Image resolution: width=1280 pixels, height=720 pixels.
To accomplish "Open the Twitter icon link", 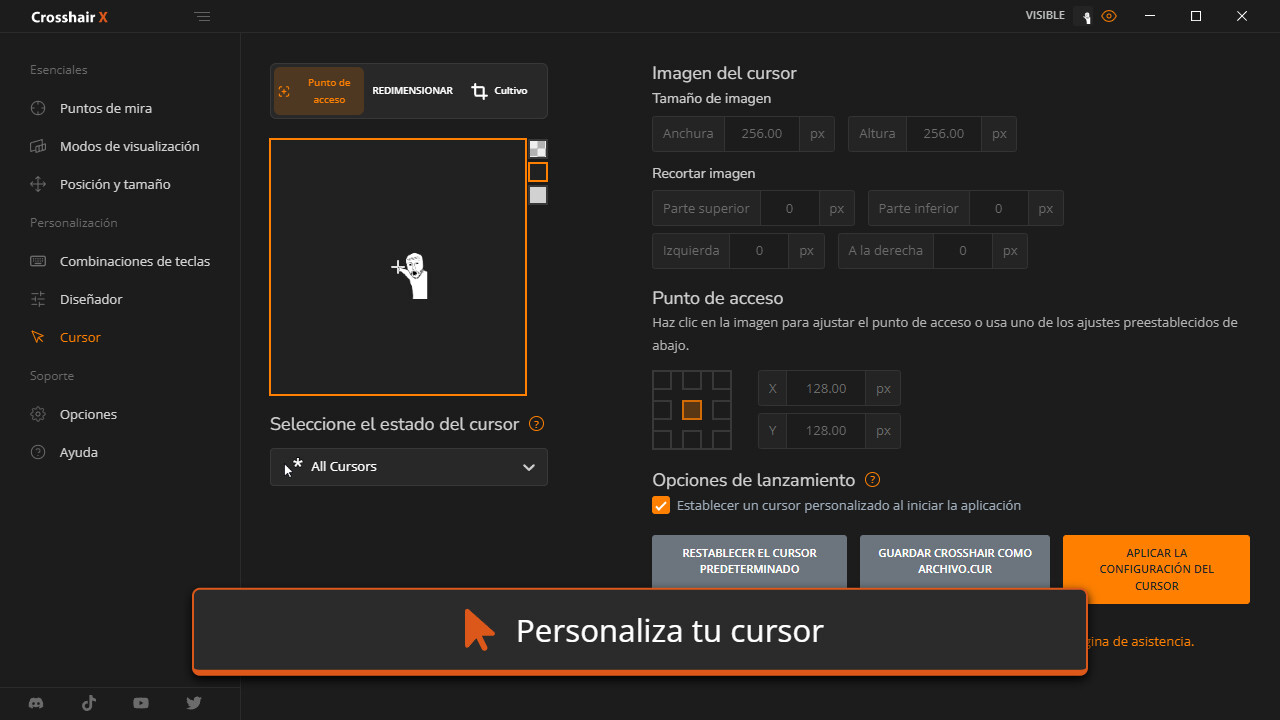I will tap(194, 703).
